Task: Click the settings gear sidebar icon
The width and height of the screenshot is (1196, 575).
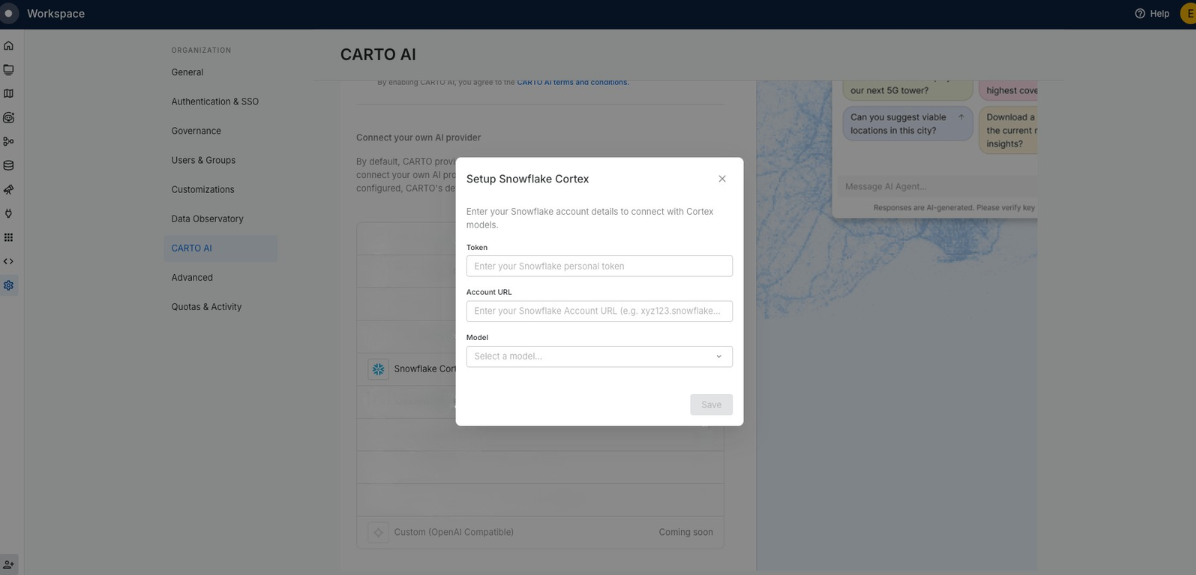Action: tap(9, 286)
